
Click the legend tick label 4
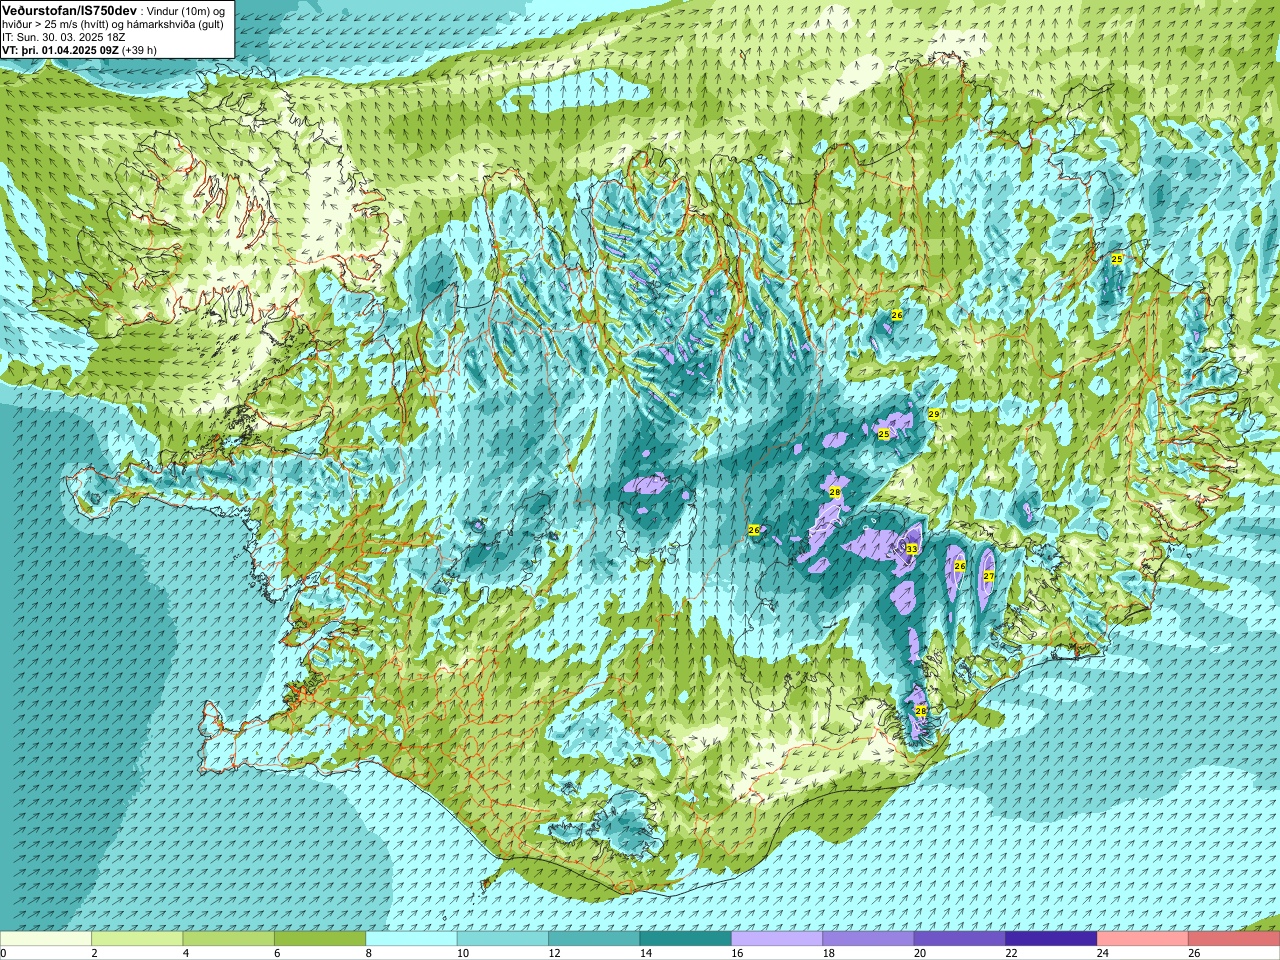tap(186, 954)
